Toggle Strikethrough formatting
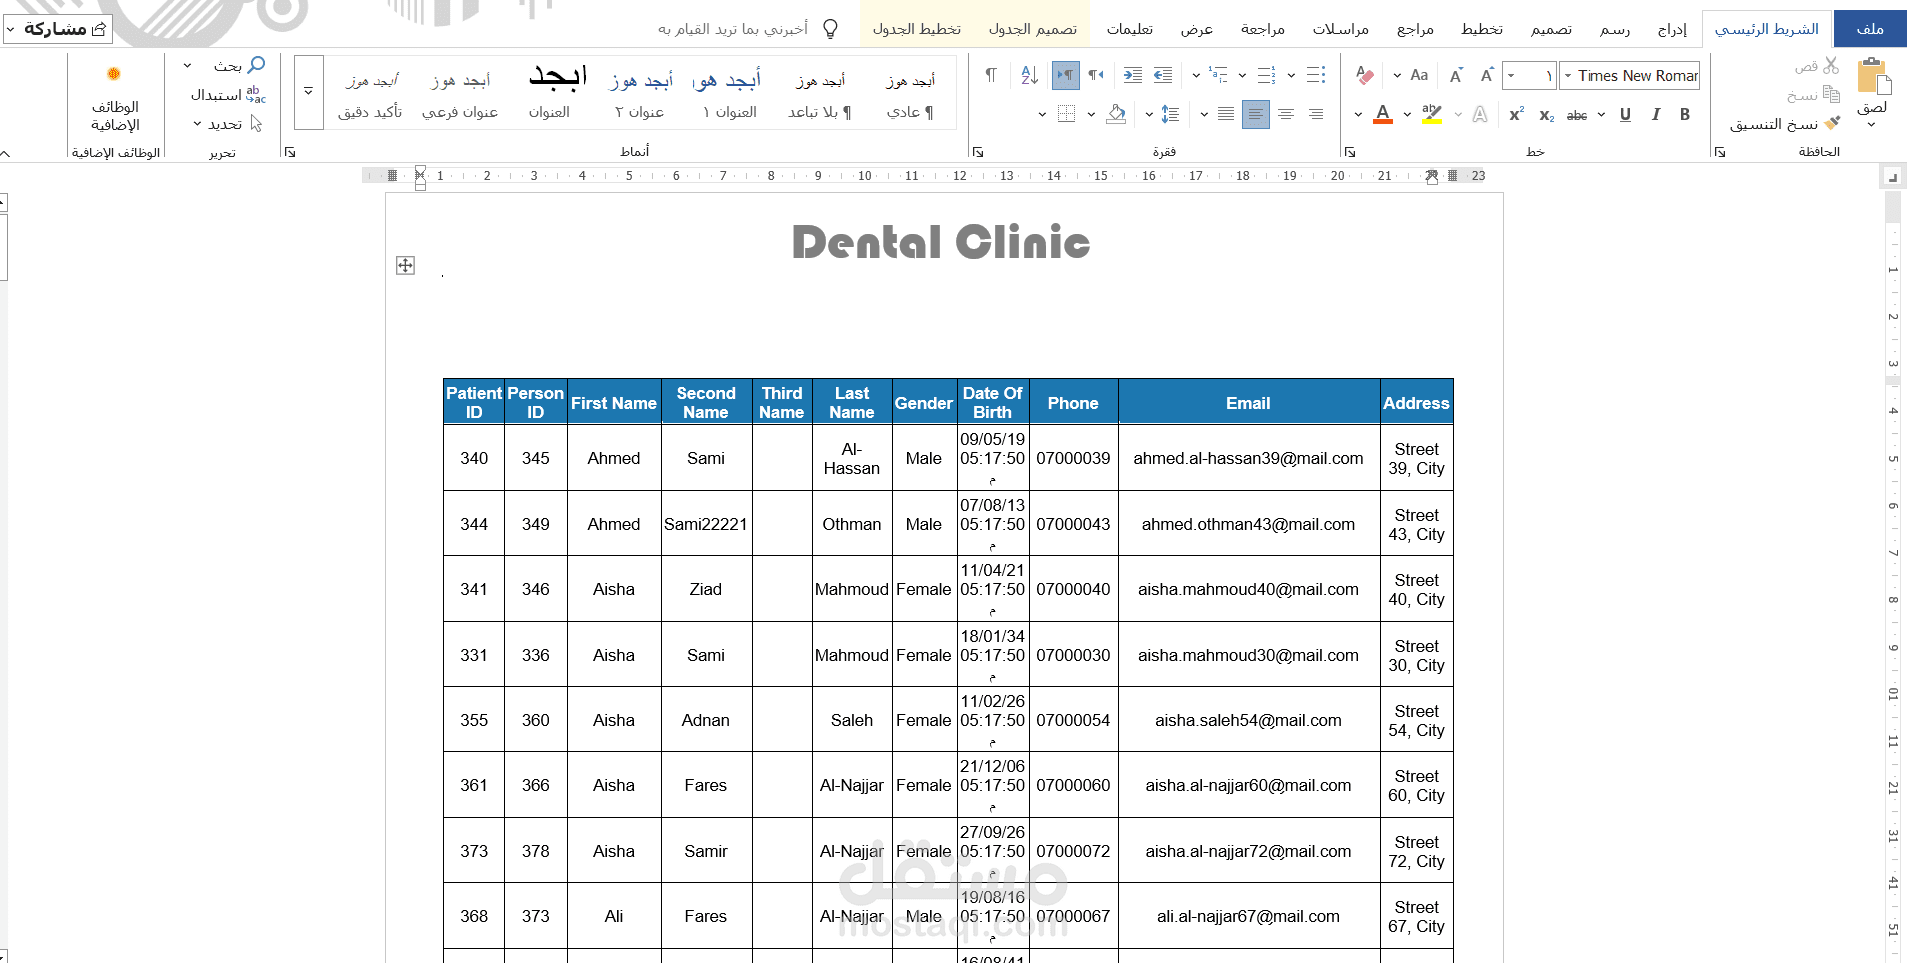The image size is (1907, 963). click(1577, 115)
